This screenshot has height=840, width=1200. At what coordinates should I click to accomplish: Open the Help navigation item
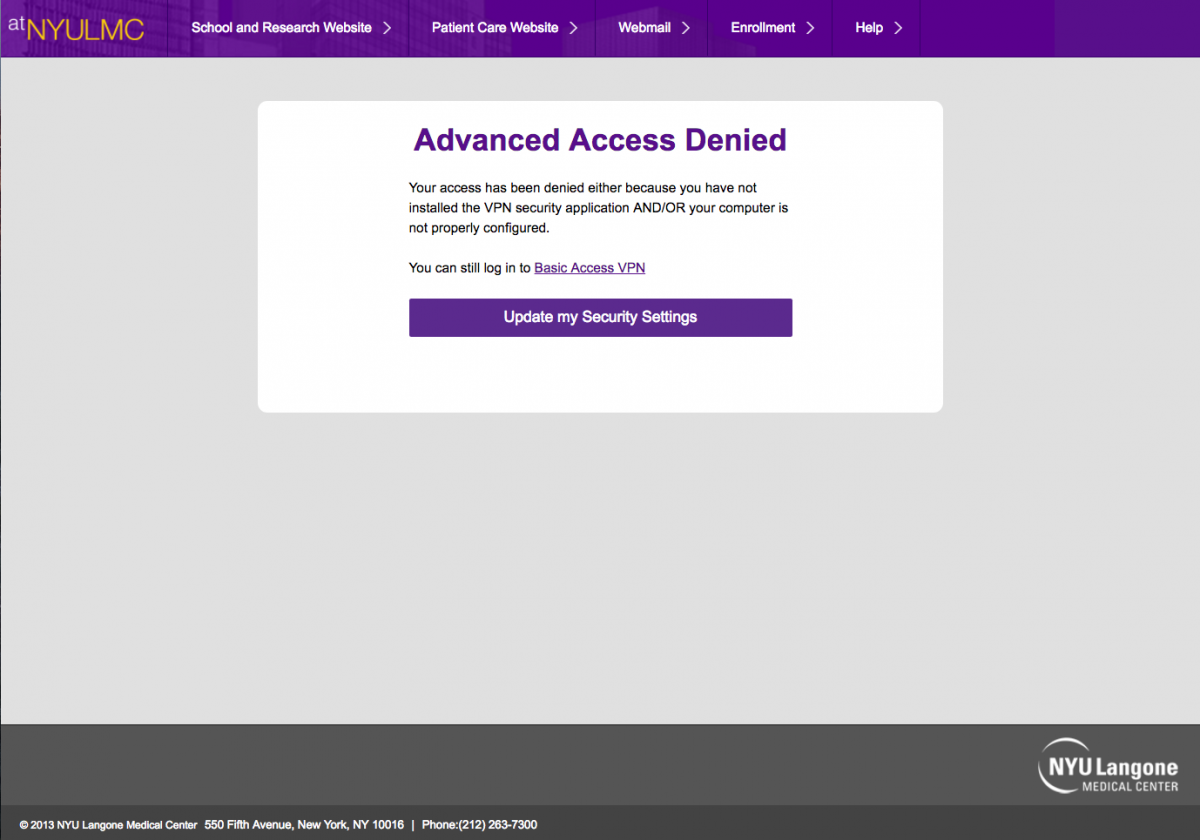click(869, 28)
